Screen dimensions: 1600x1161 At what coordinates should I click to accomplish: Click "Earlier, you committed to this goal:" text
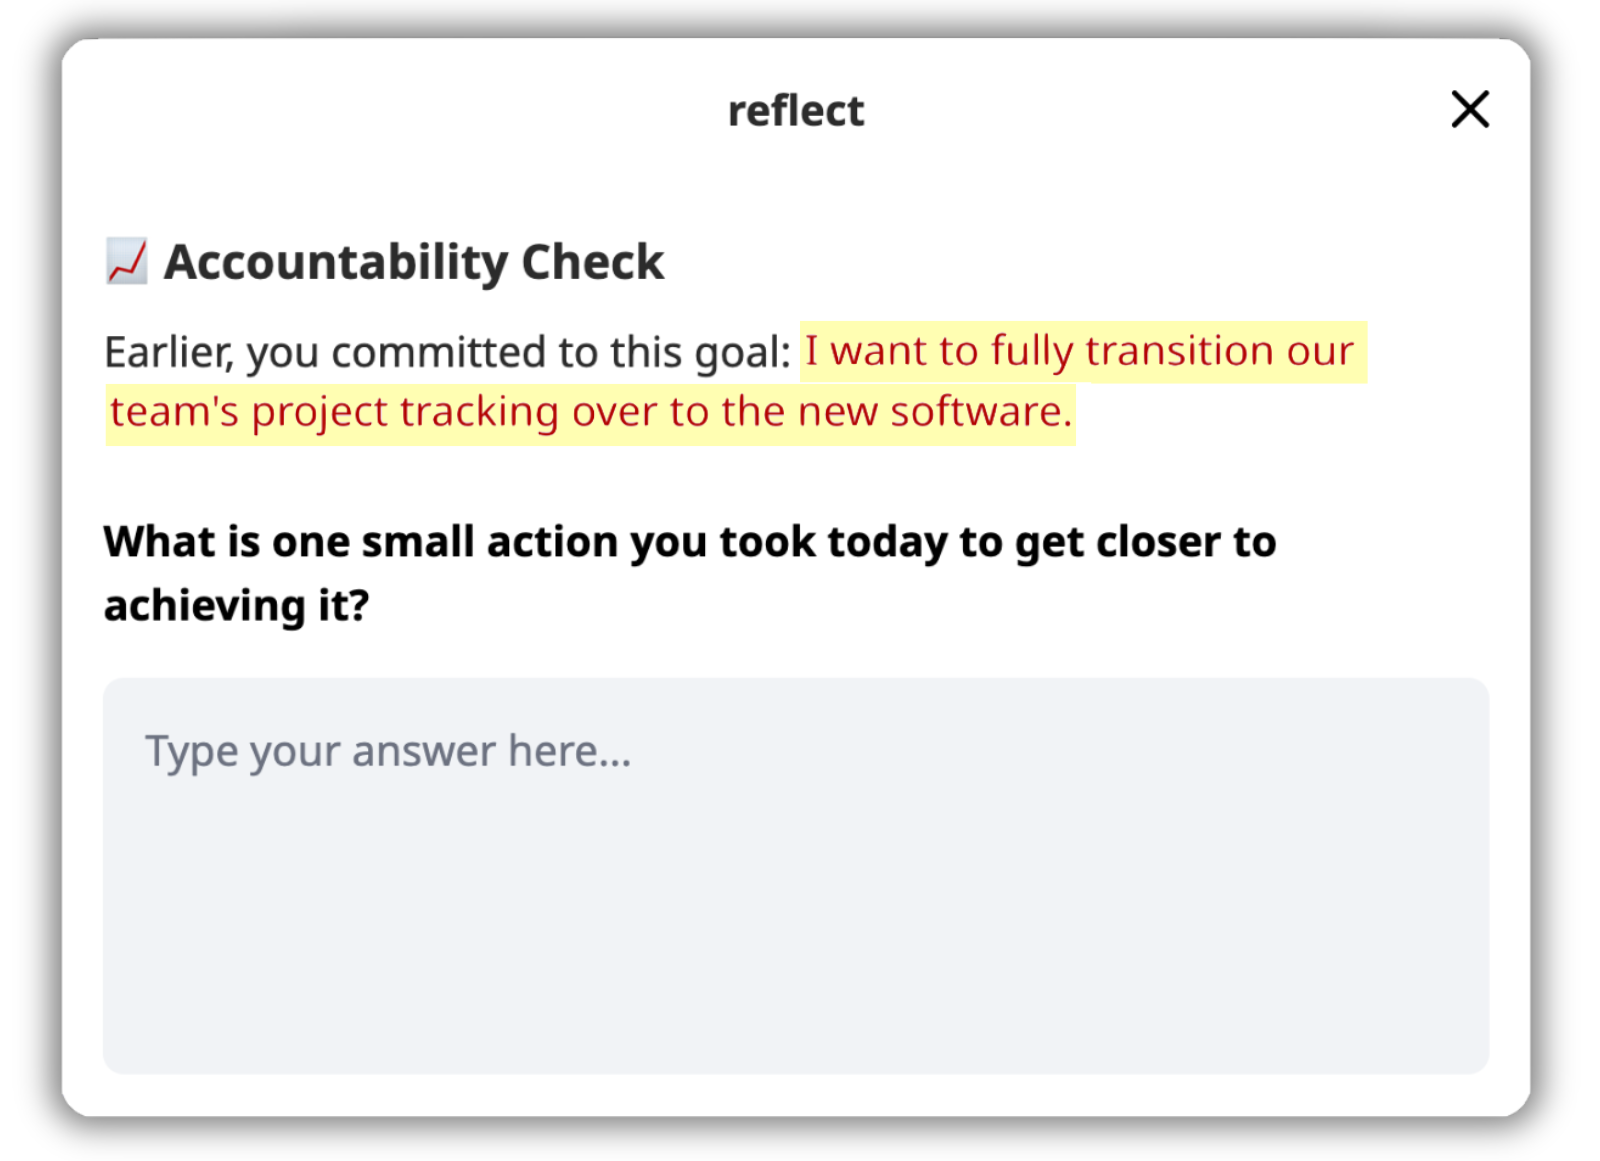tap(448, 352)
